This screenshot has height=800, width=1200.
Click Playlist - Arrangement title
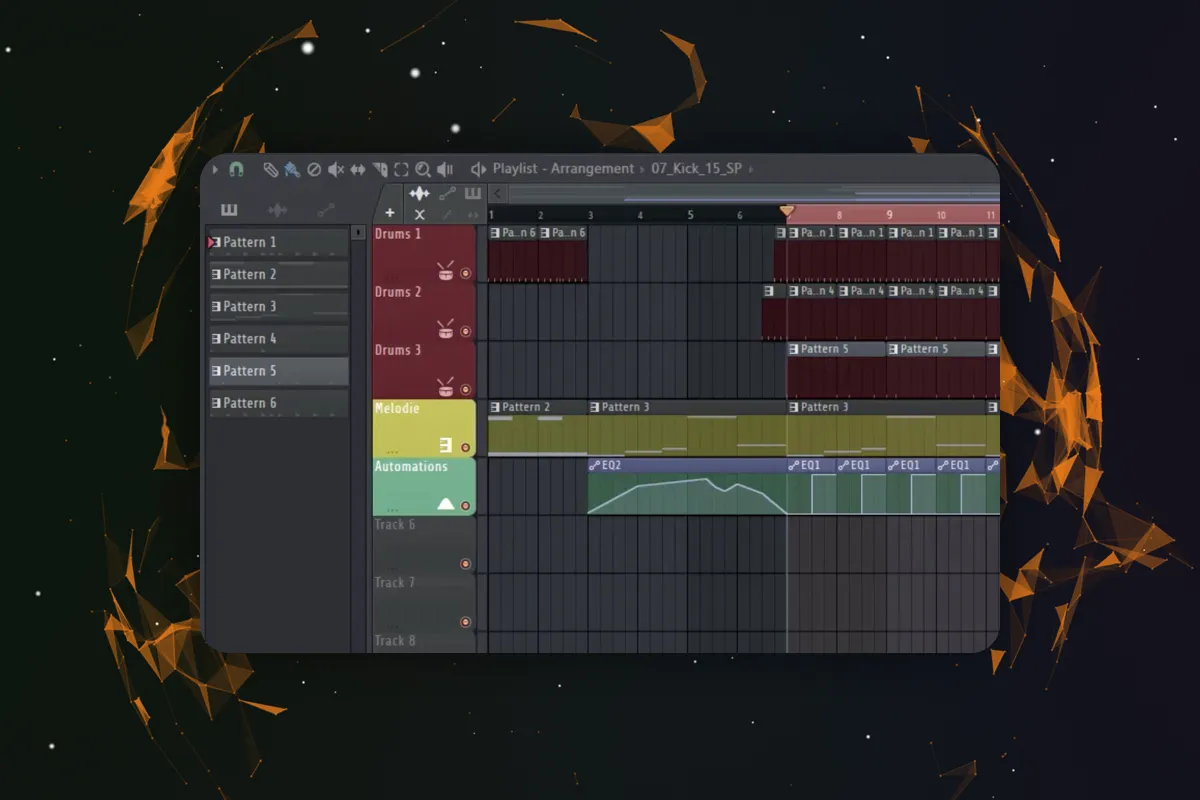click(x=563, y=169)
